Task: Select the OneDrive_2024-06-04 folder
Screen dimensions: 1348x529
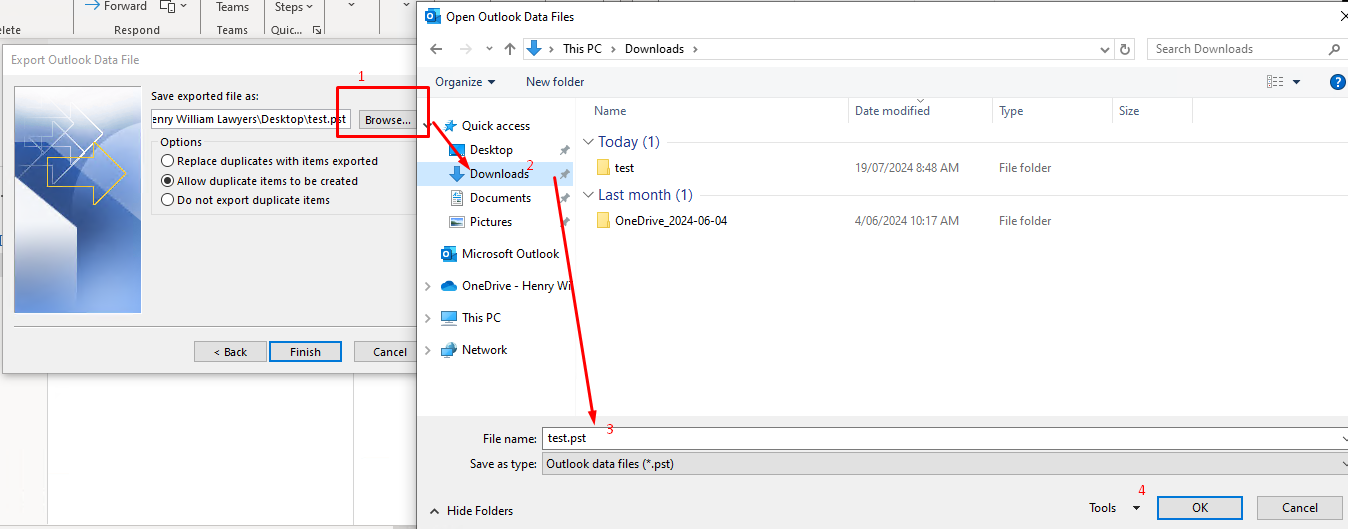Action: (670, 221)
